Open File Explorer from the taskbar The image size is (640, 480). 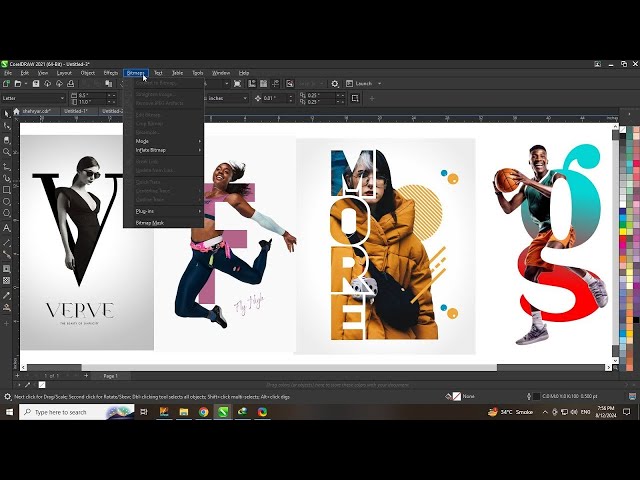(x=184, y=412)
